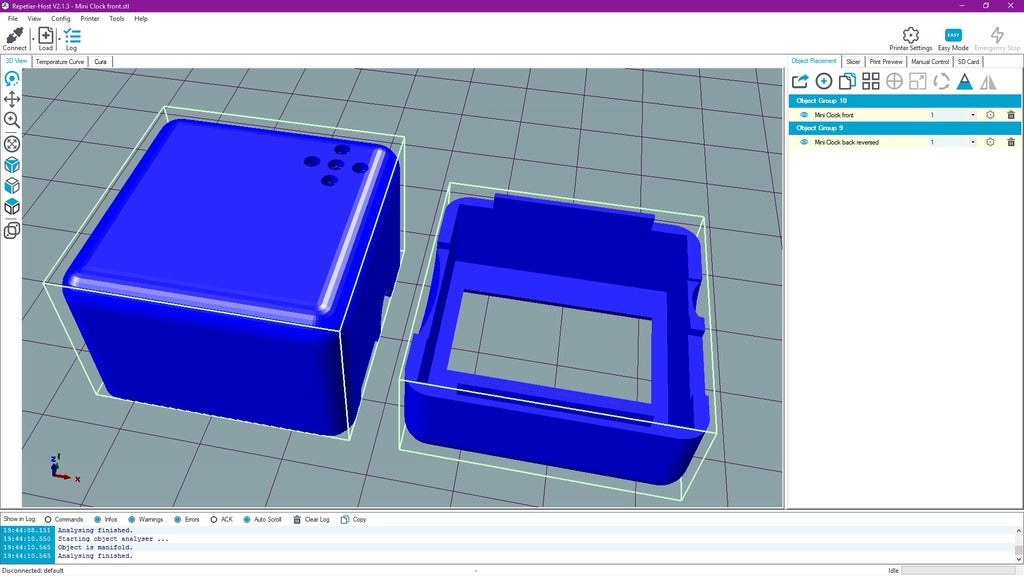Click the Emergency Stop icon
Image resolution: width=1024 pixels, height=576 pixels.
997,35
